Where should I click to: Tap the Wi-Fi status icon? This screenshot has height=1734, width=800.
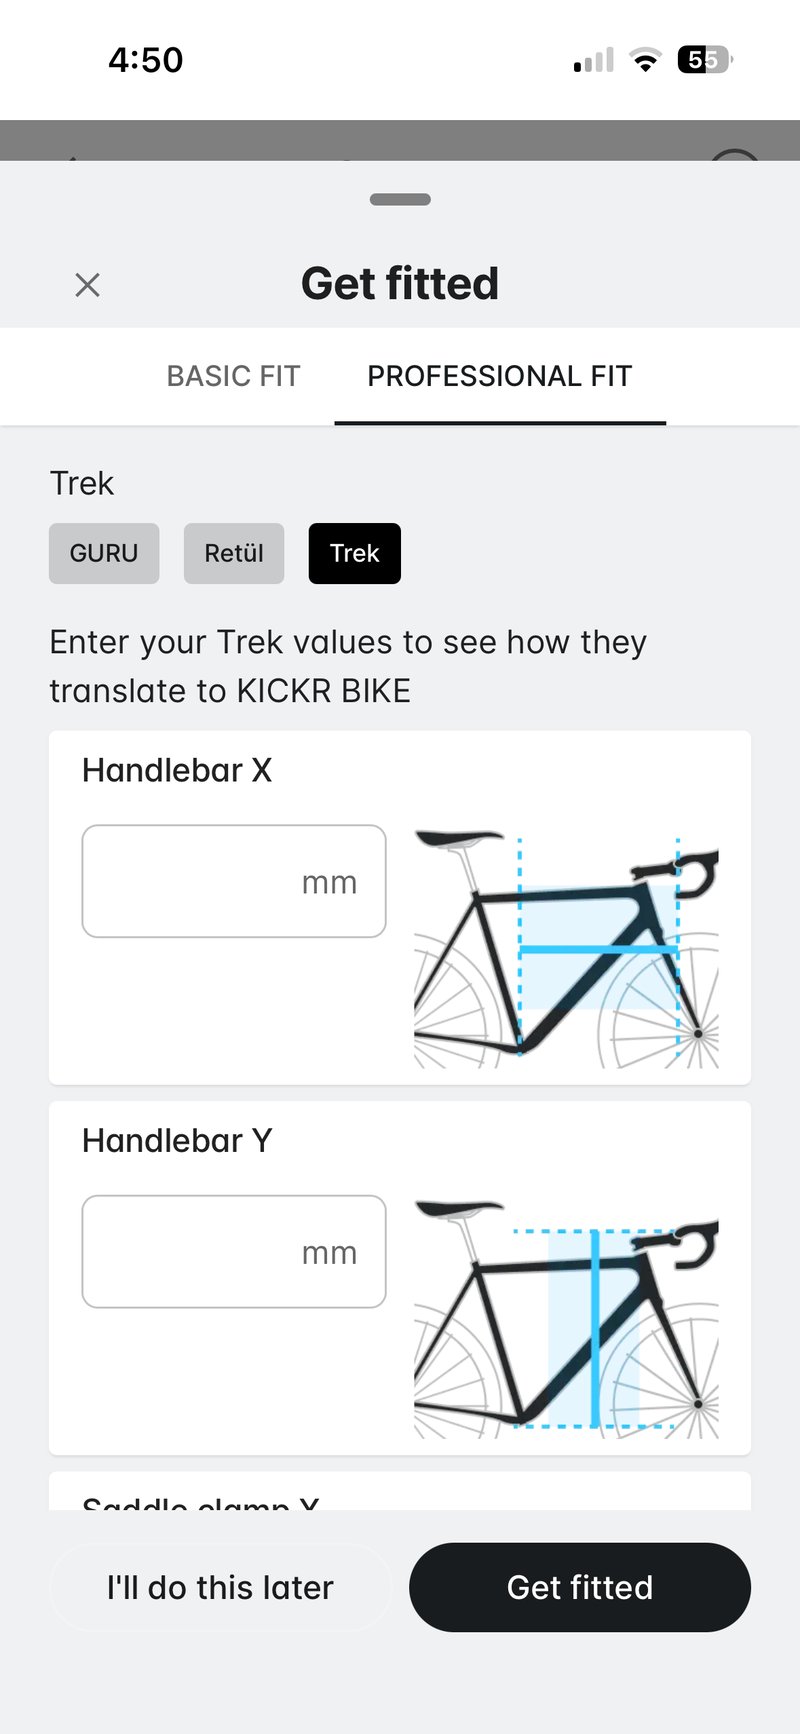point(646,60)
